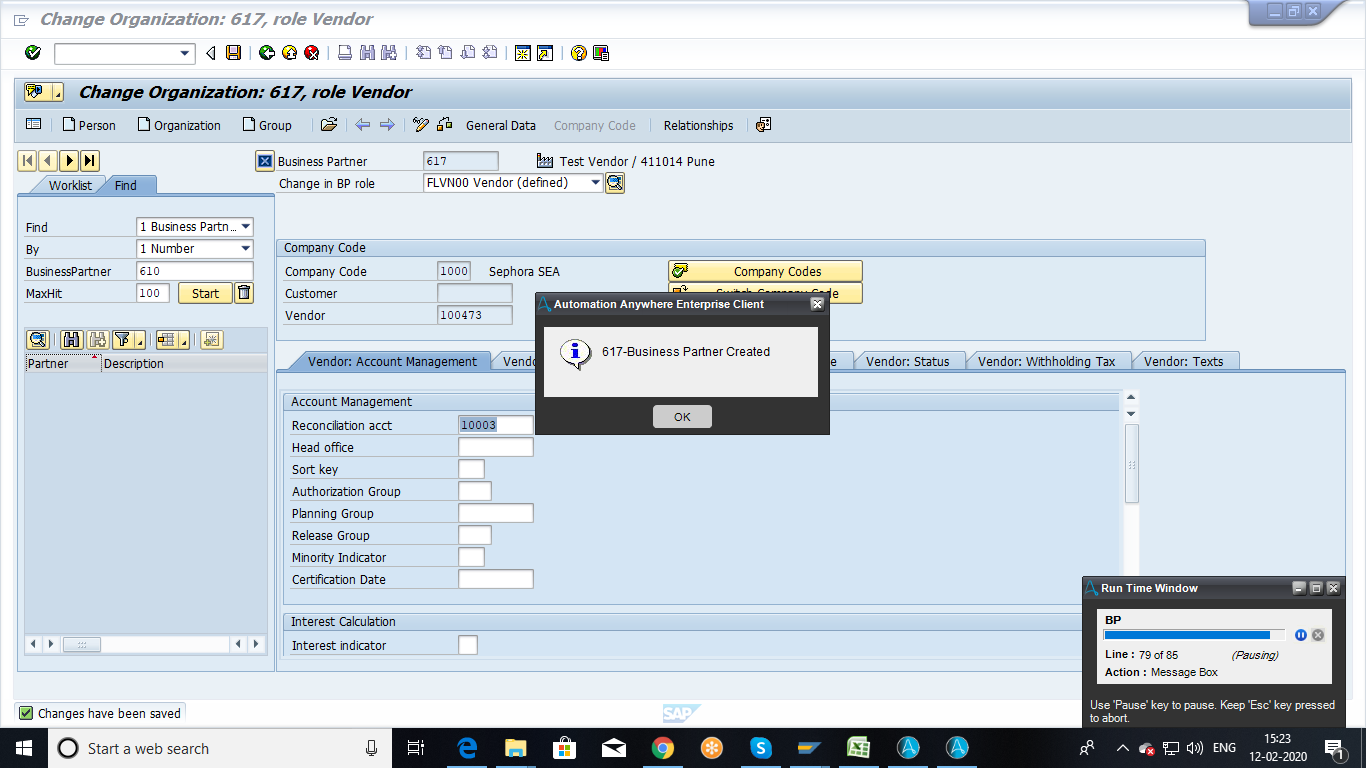Click the trash icon beside Start
Viewport: 1366px width, 768px height.
[x=244, y=293]
